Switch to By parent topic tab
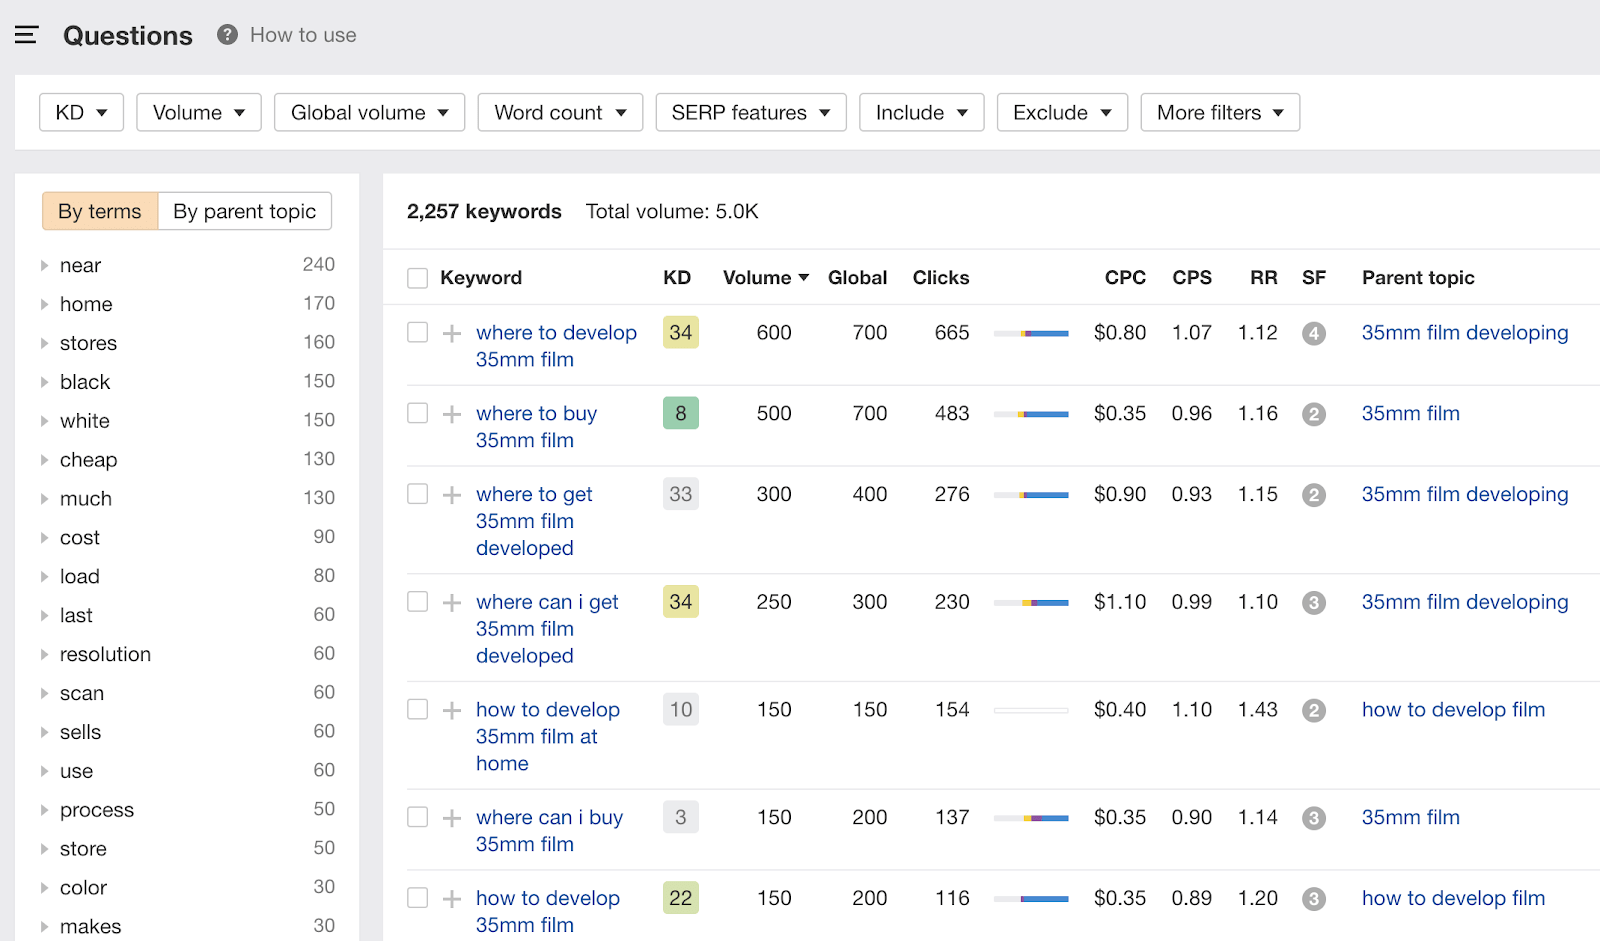Viewport: 1600px width, 941px height. 244,211
